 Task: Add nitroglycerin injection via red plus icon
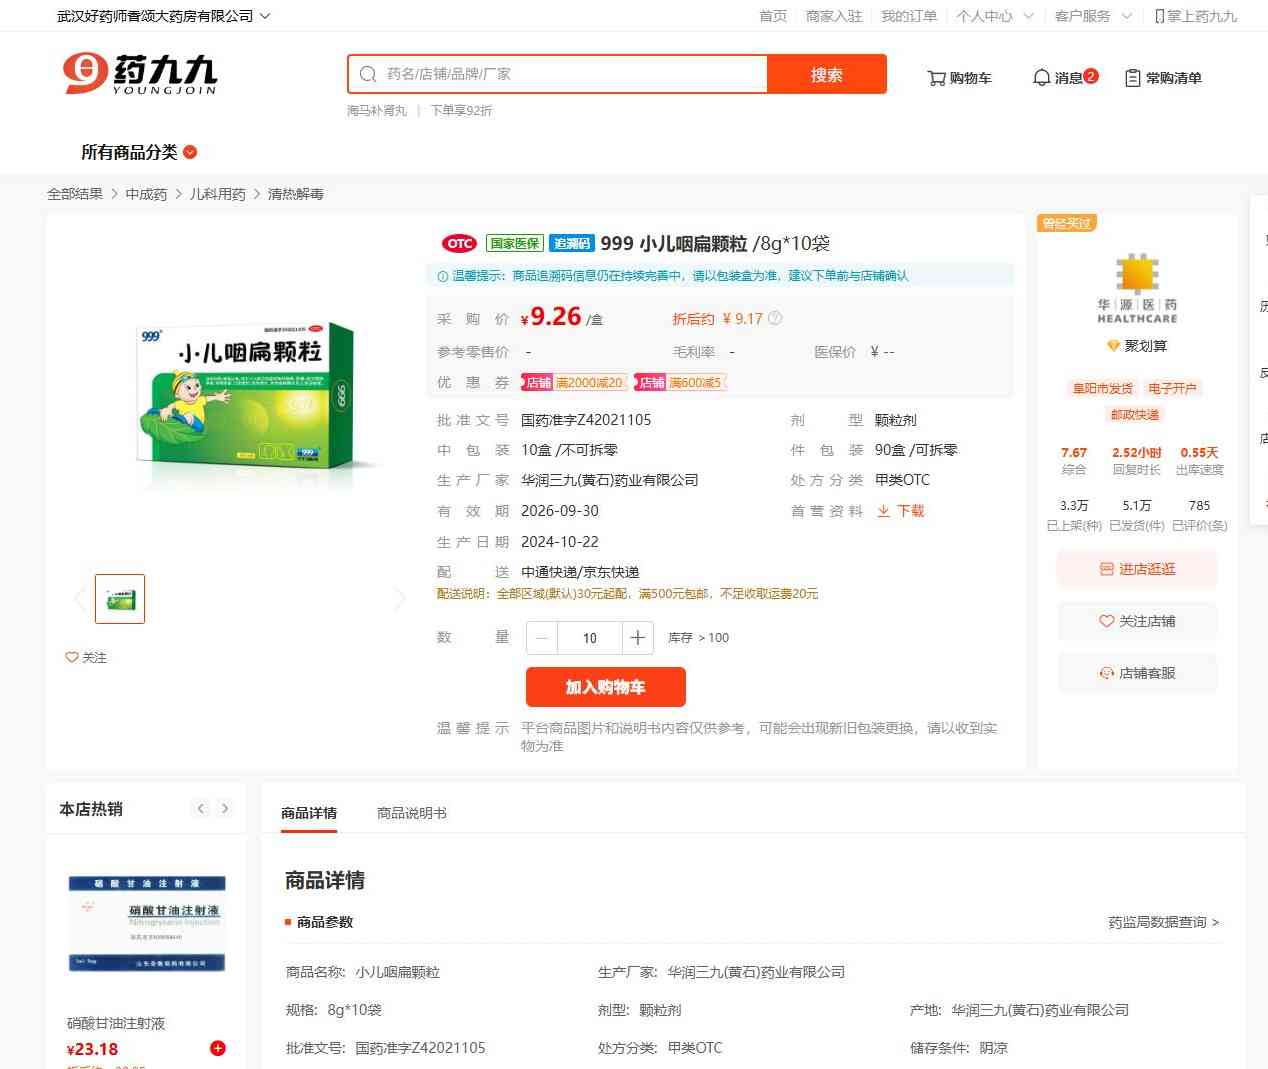(x=217, y=1048)
